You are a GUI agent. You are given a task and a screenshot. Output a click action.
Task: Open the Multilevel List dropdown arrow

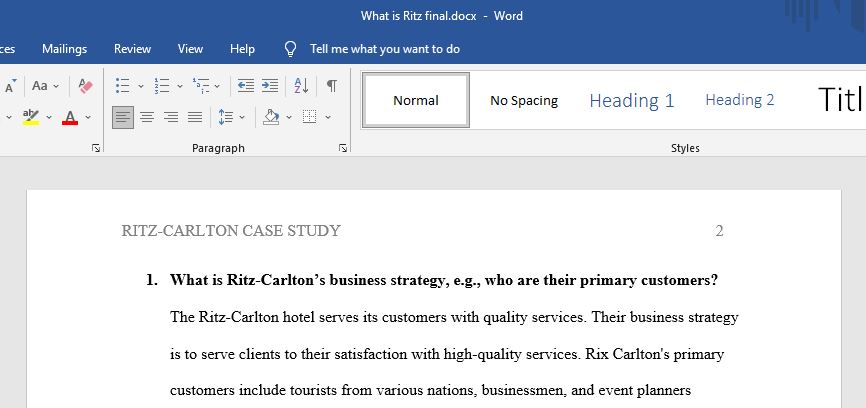point(217,86)
